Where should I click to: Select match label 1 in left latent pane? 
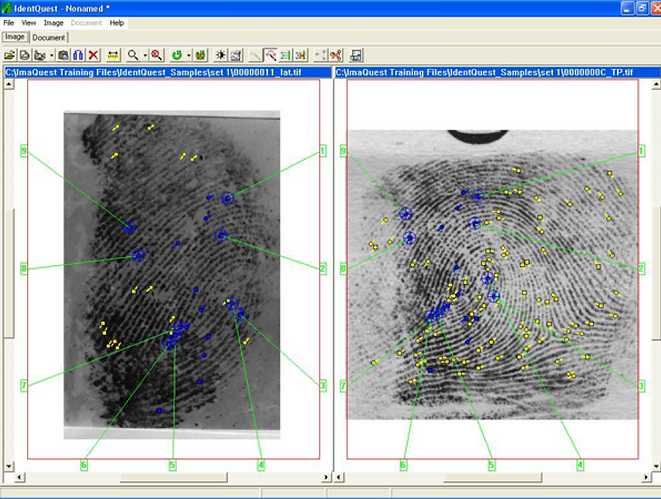pos(323,151)
